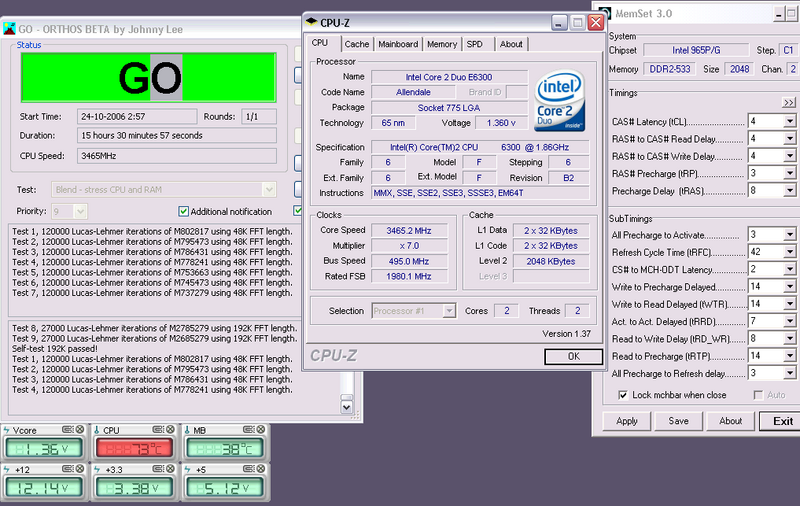
Task: Click Core Speed value 3465.2 MHz
Action: [x=409, y=231]
